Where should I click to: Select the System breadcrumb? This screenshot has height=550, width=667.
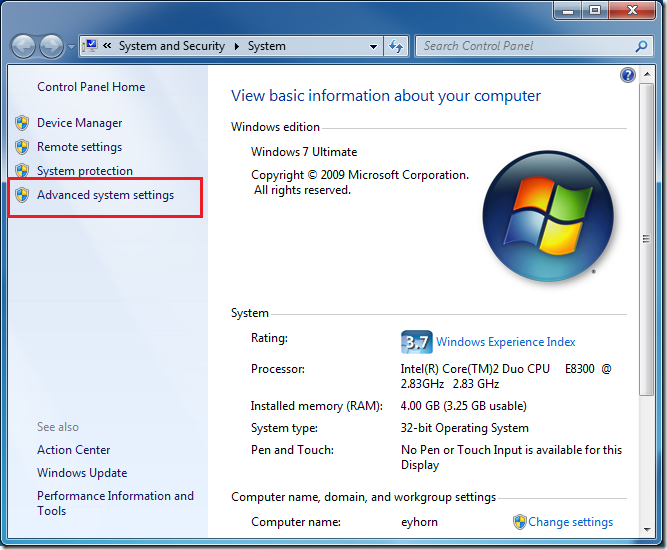[x=267, y=46]
